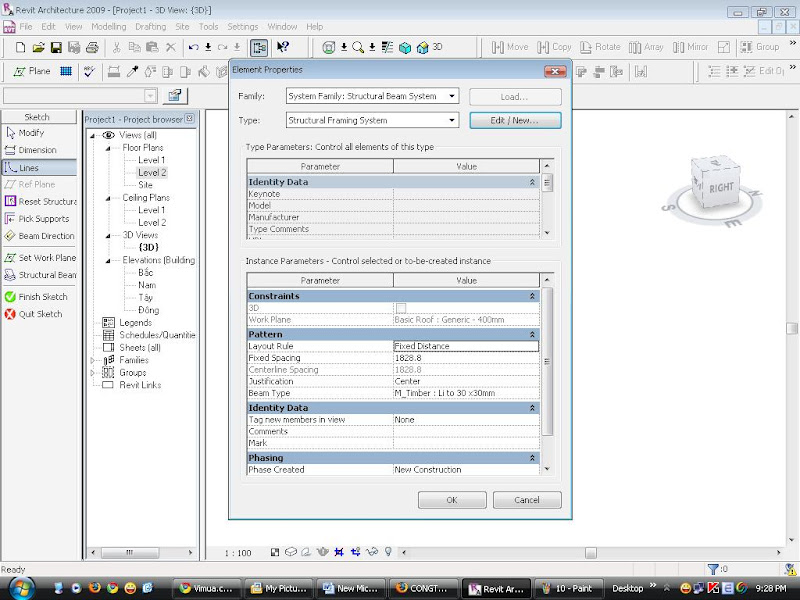Expand the Families node in Project browser
Image resolution: width=800 pixels, height=600 pixels.
click(92, 360)
